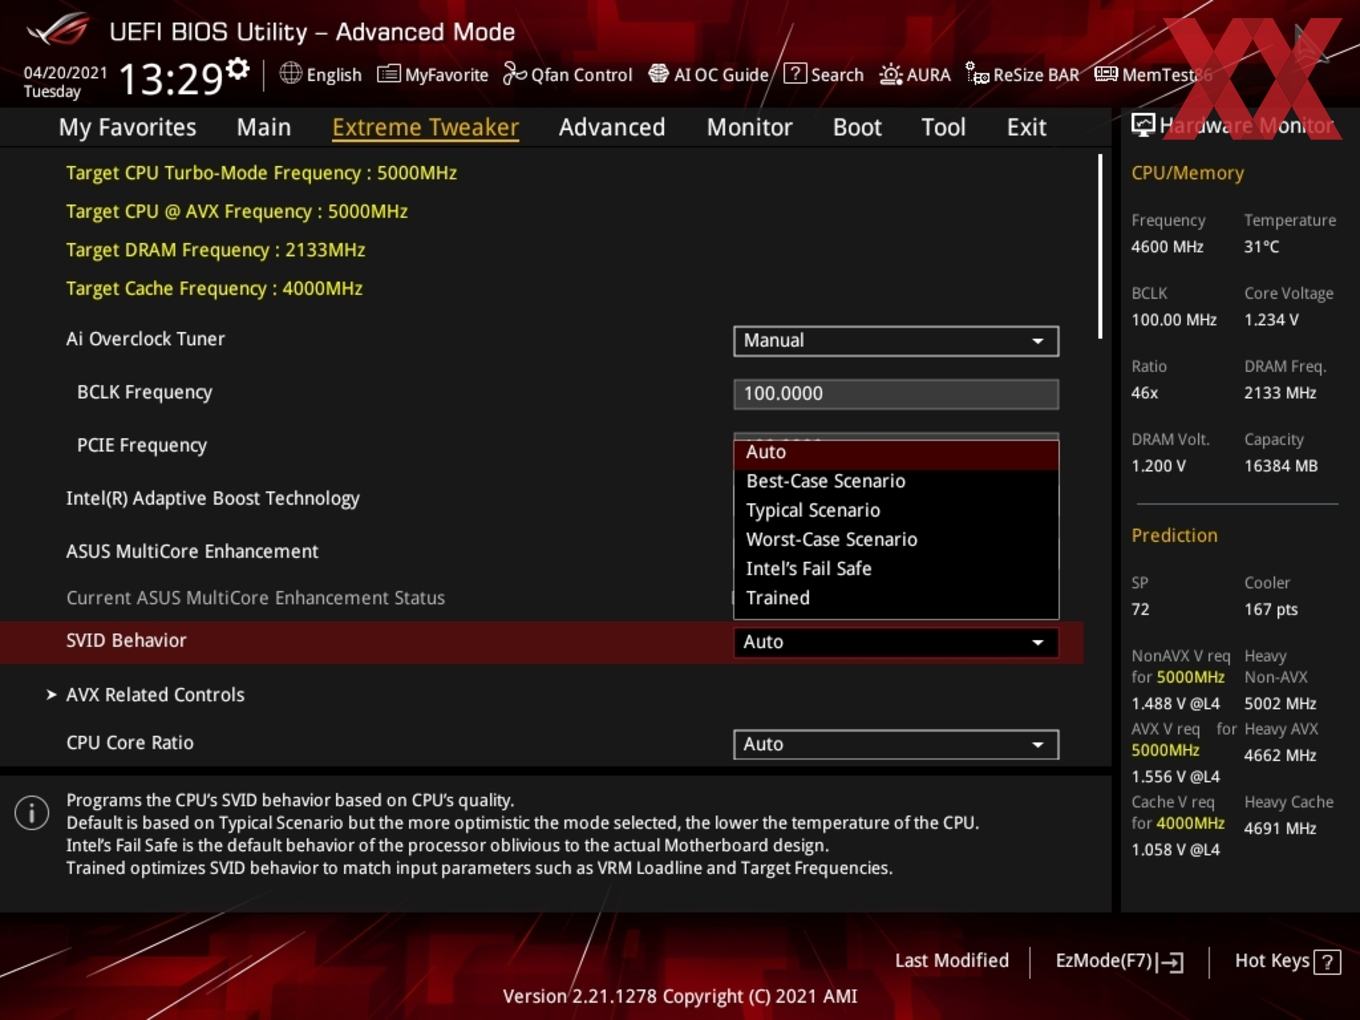Click the 1.234 V core voltage value
Screen dimensions: 1360x1020
(x=1271, y=319)
